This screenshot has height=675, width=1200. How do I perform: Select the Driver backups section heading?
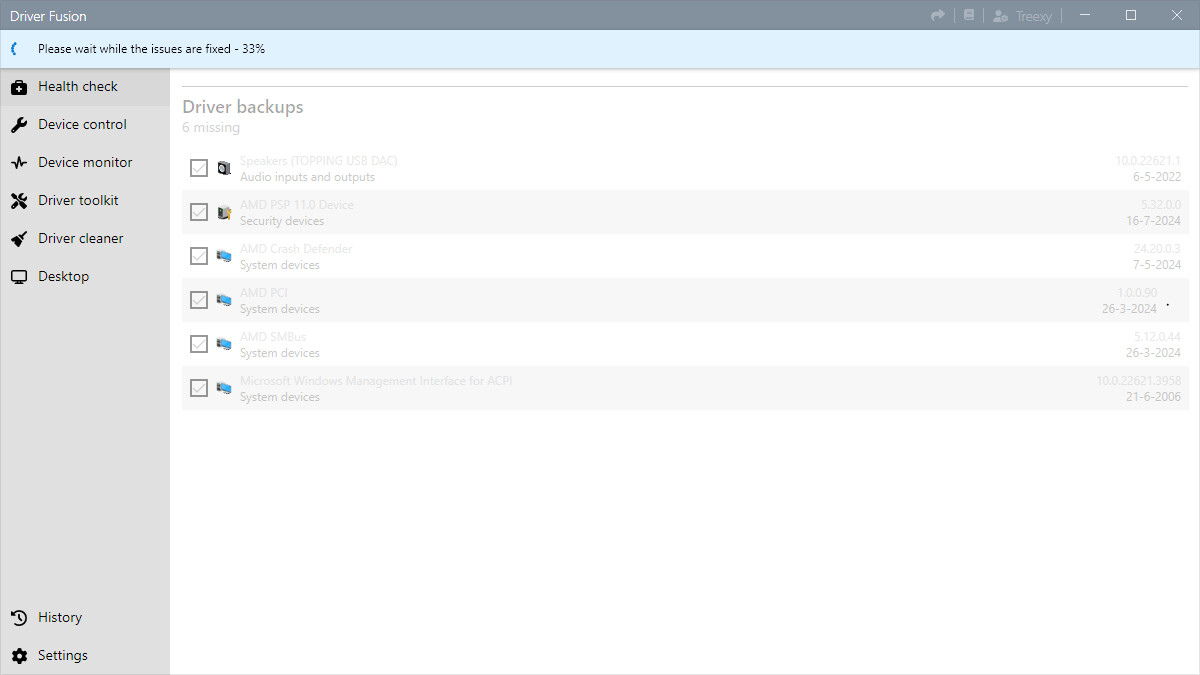pyautogui.click(x=242, y=107)
